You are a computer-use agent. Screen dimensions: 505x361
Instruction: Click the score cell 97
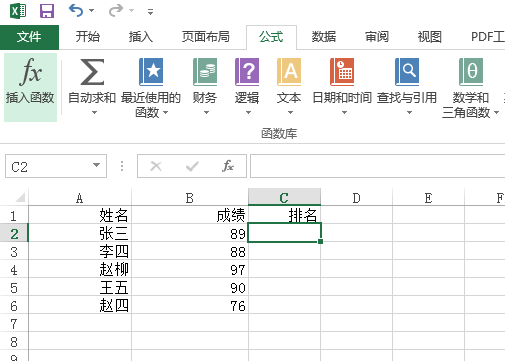190,269
